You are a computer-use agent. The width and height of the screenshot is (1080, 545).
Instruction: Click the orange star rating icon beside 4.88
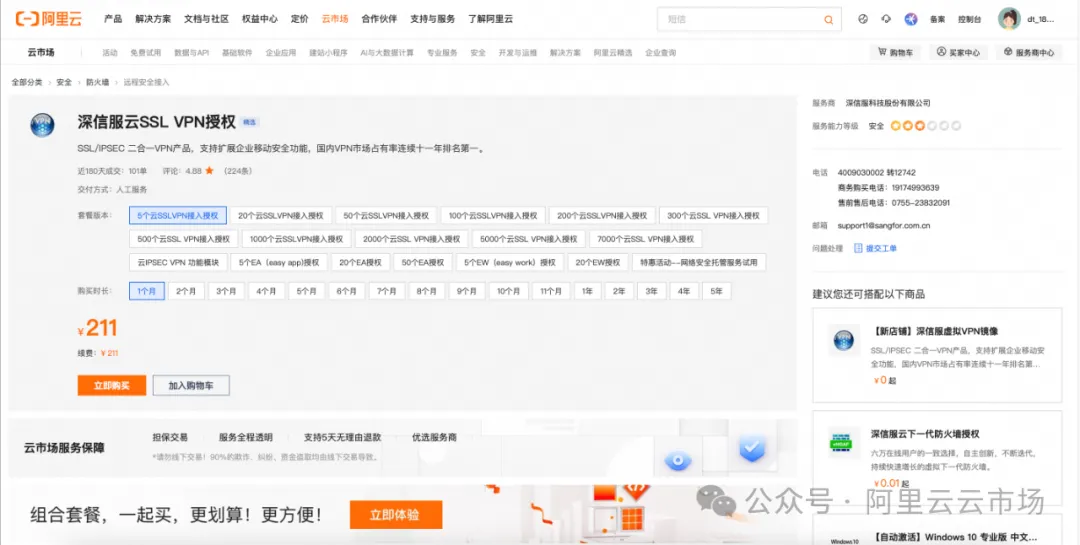coord(209,171)
